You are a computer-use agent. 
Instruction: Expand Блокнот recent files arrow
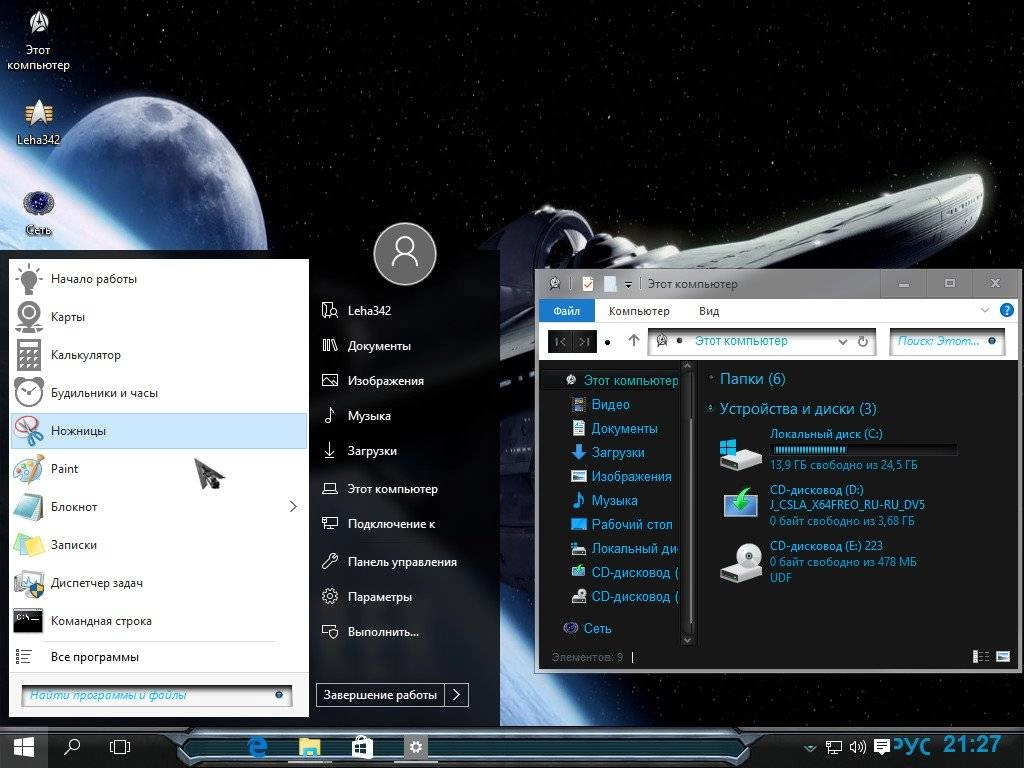(293, 507)
